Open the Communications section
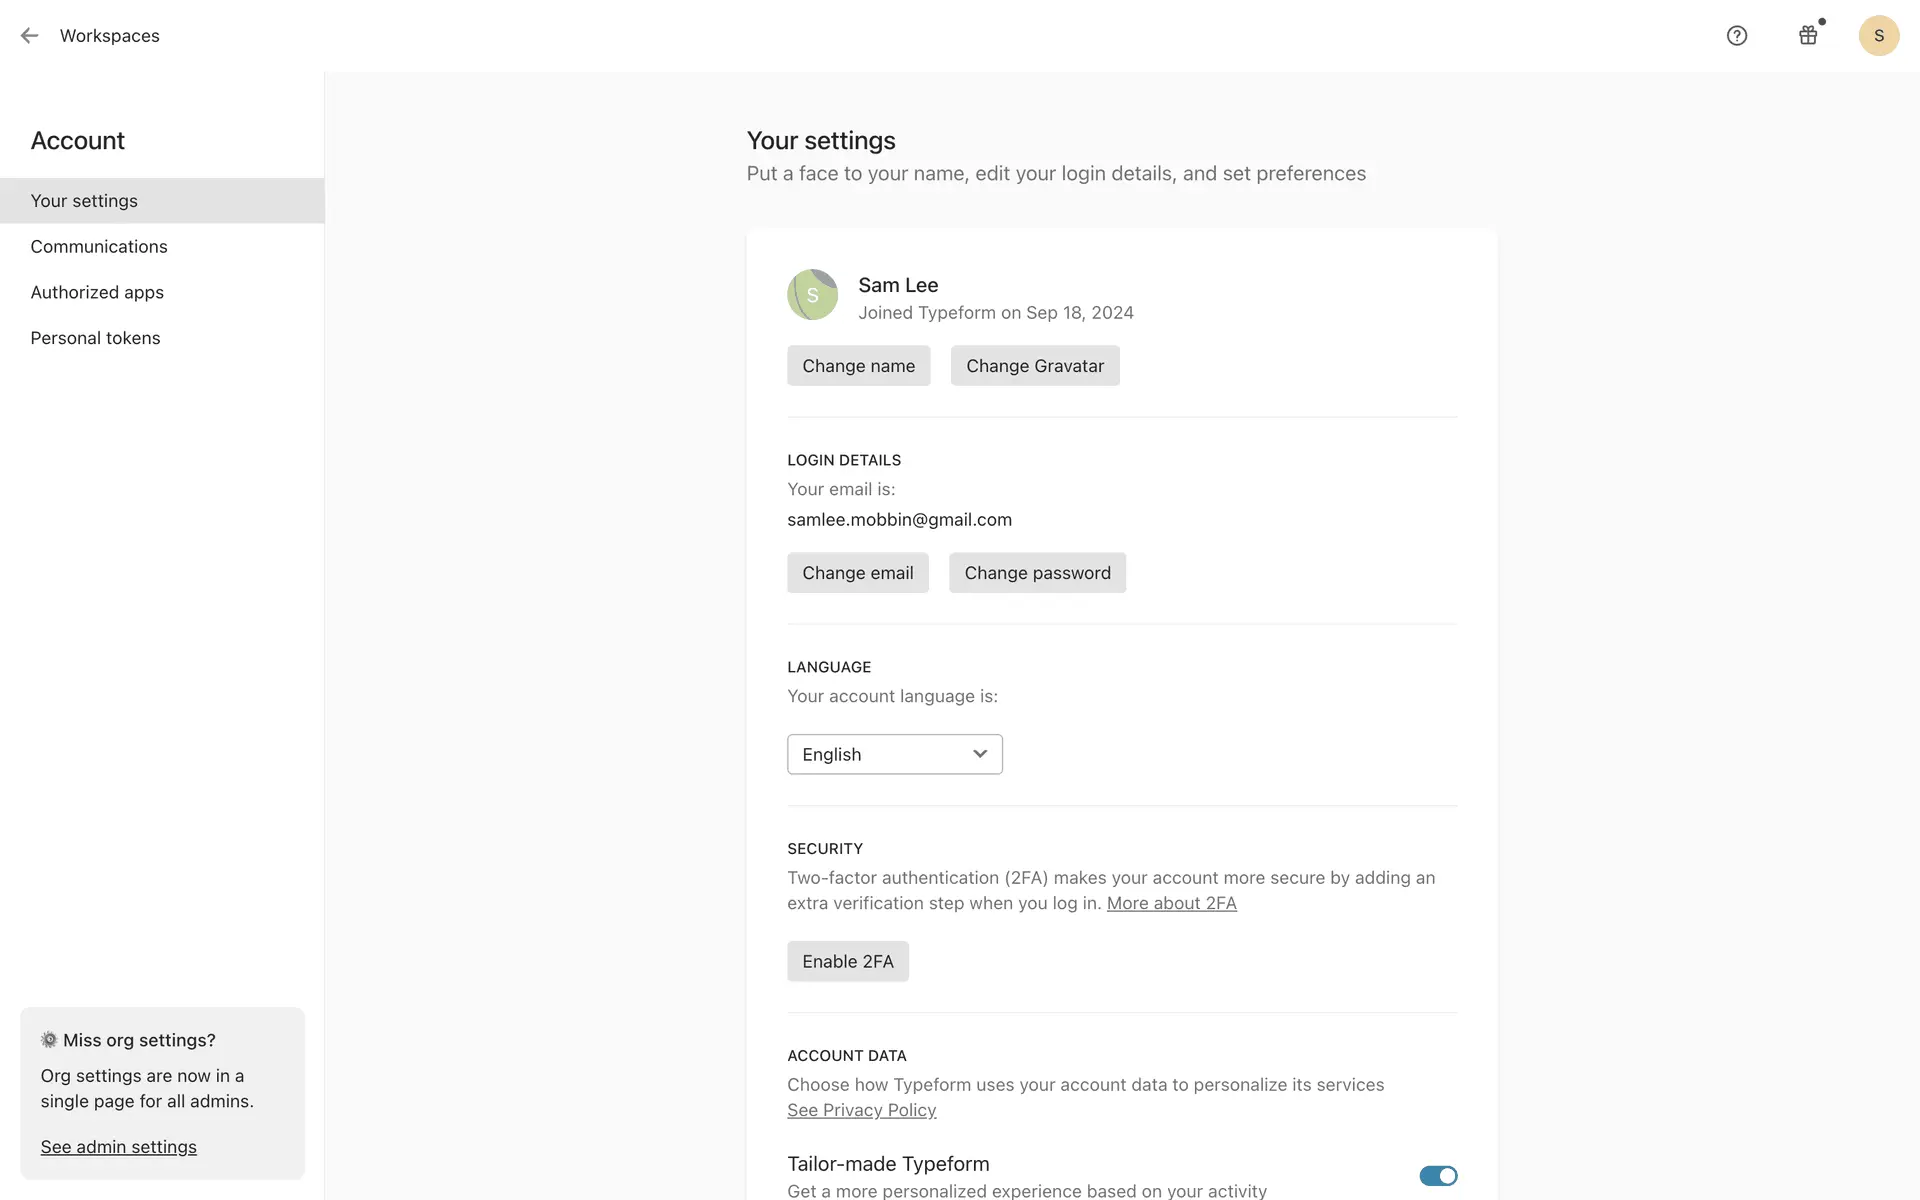This screenshot has height=1200, width=1920. [99, 247]
